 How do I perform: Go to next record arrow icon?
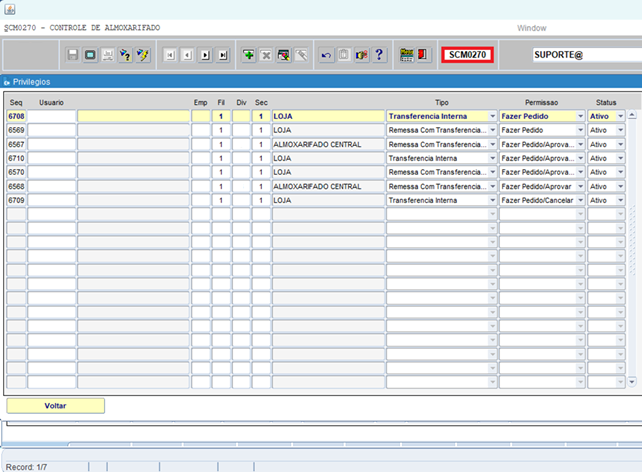click(x=205, y=55)
